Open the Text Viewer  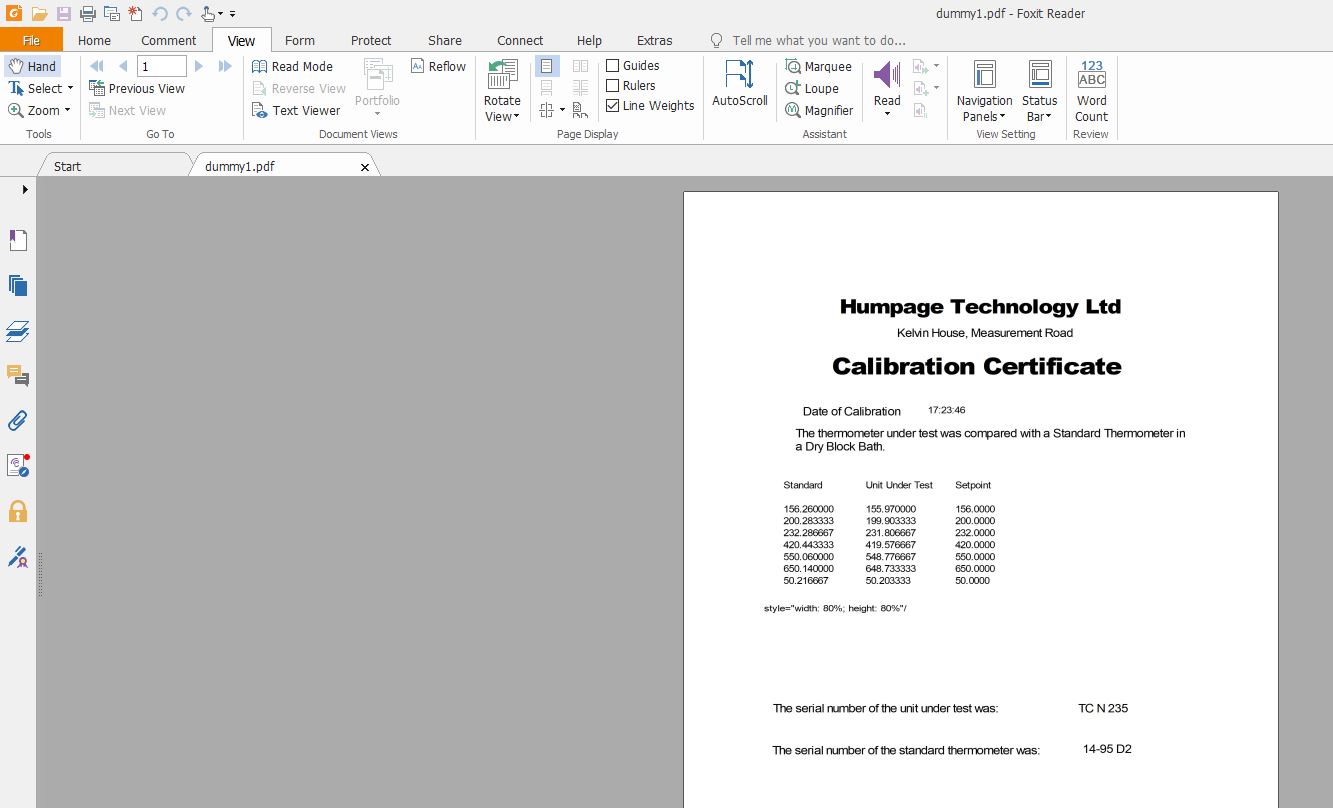pos(296,110)
